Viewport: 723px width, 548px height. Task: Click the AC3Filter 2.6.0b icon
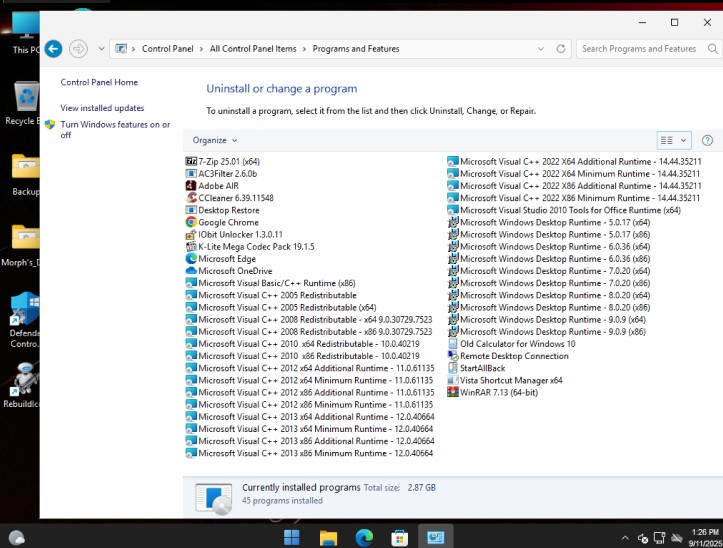(x=191, y=173)
